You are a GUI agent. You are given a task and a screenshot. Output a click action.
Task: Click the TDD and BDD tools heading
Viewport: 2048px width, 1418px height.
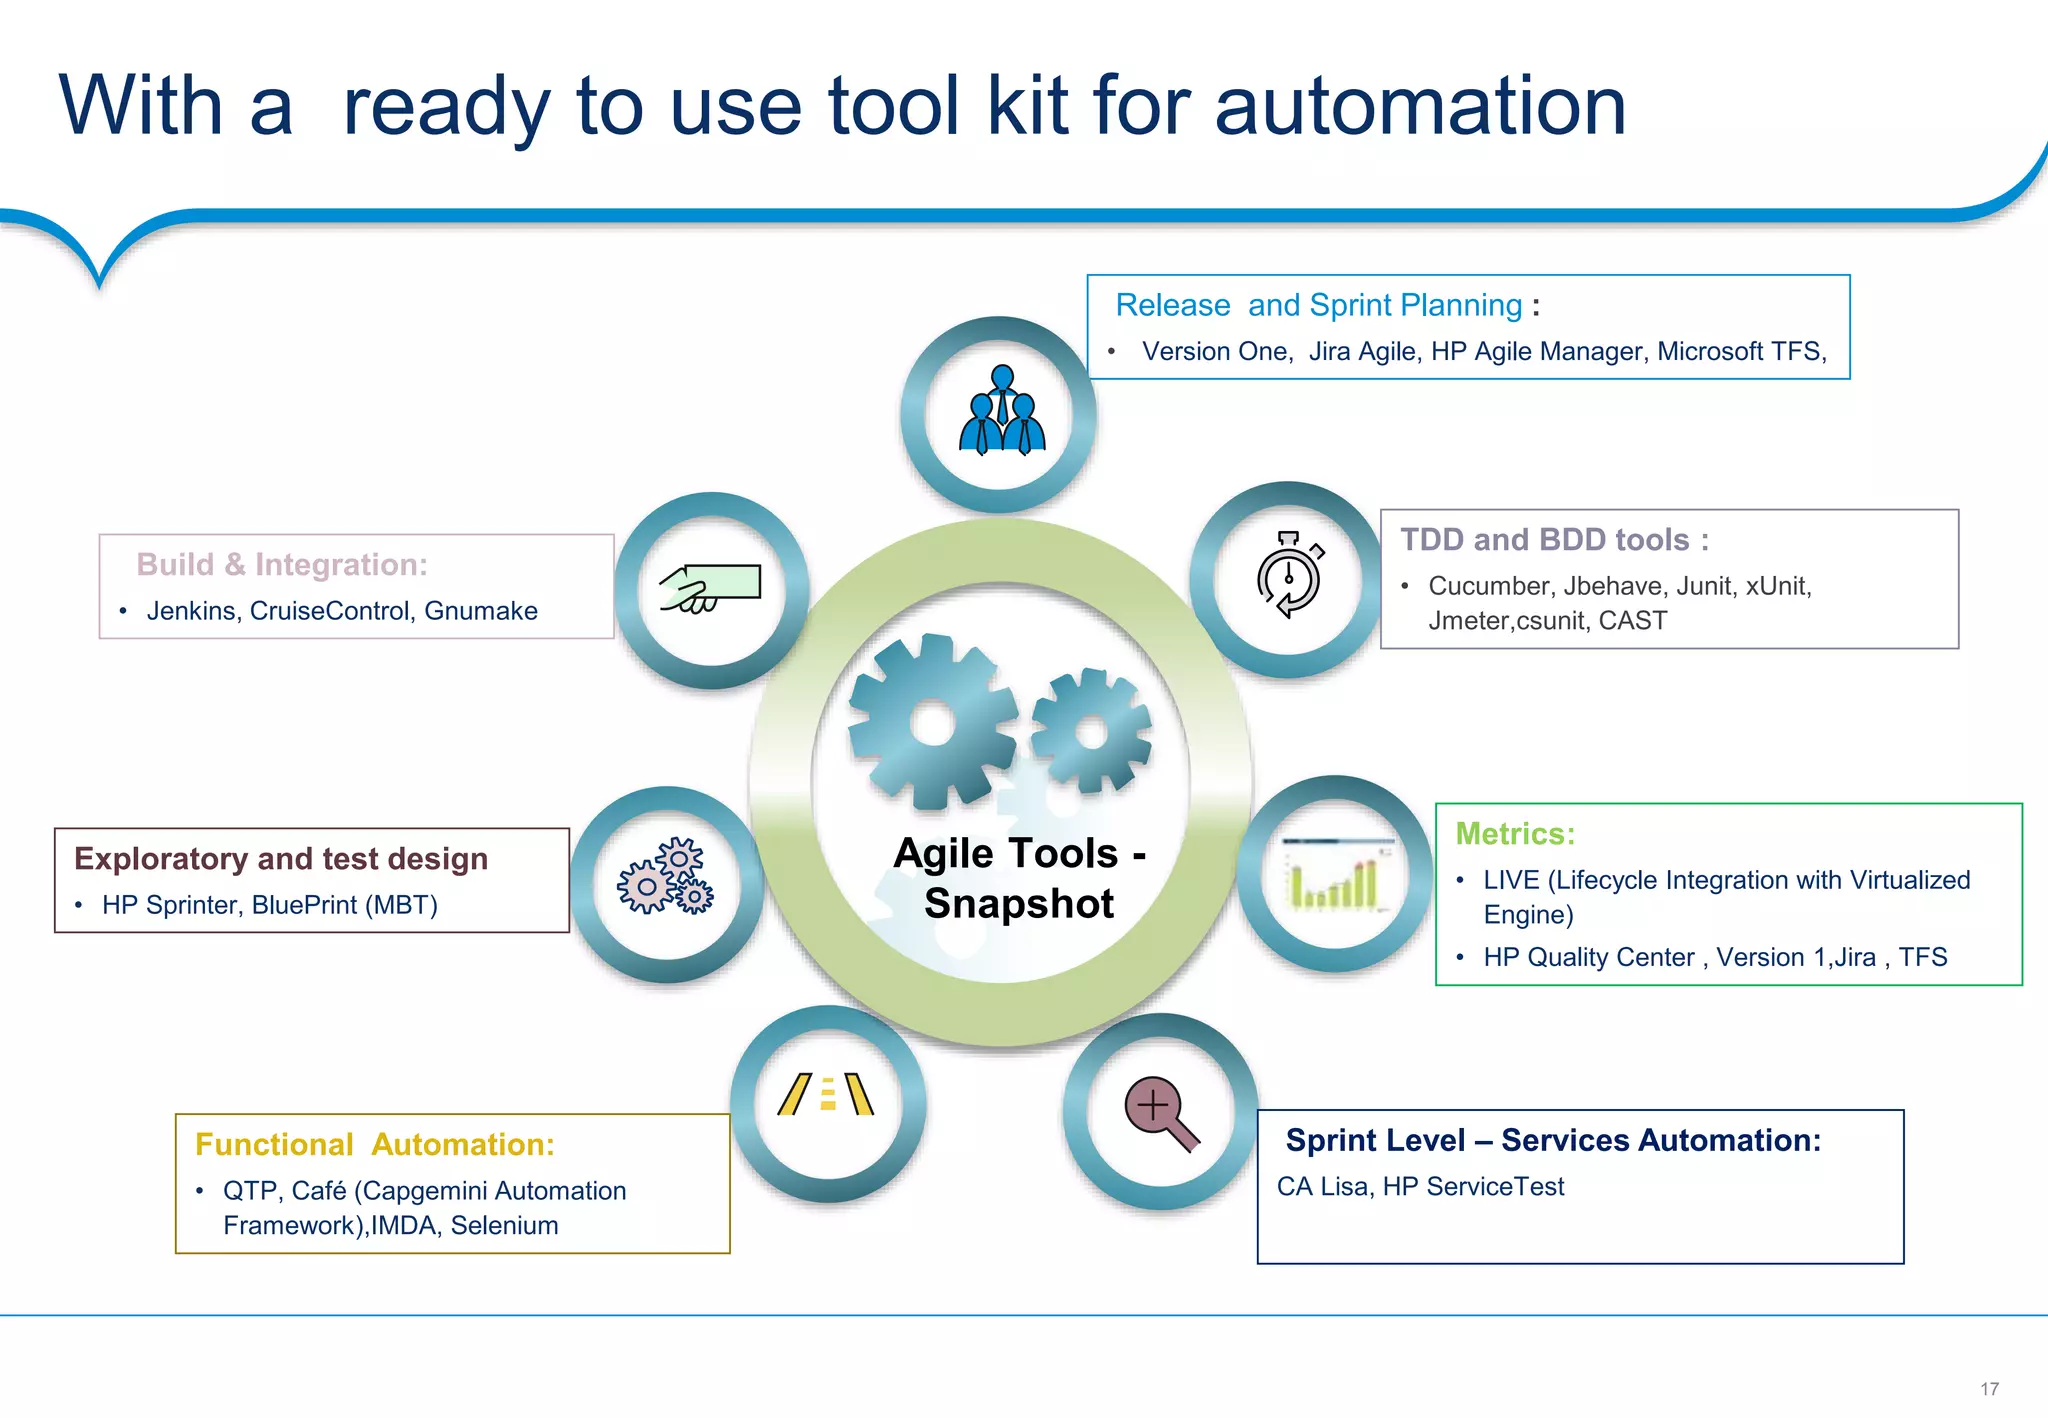(x=1554, y=540)
